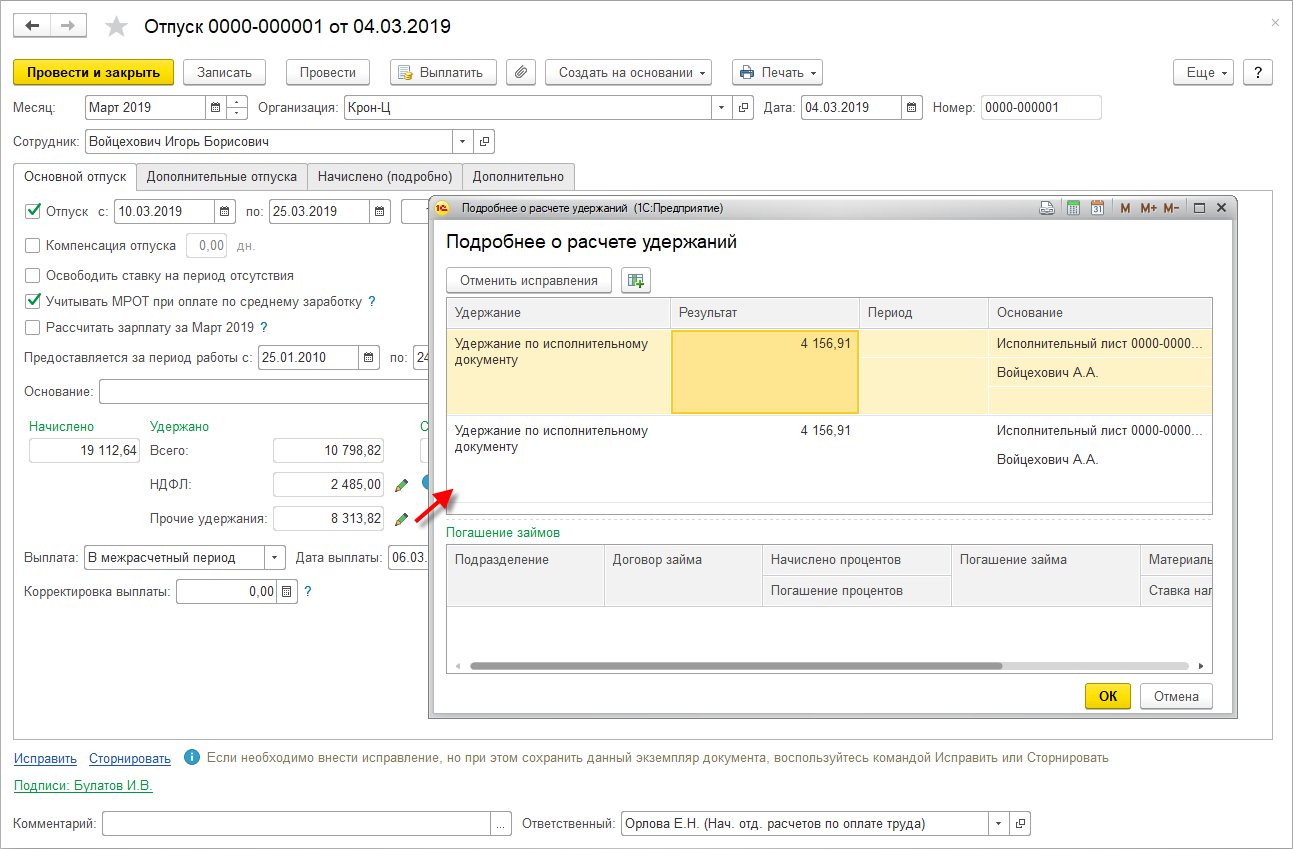Click the Комментарий input field
This screenshot has height=849, width=1293.
coord(297,824)
